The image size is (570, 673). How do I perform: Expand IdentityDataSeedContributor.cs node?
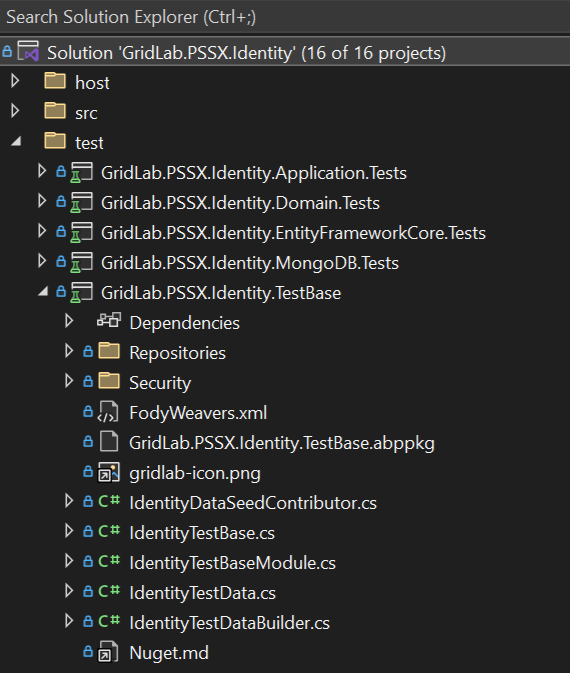[69, 501]
